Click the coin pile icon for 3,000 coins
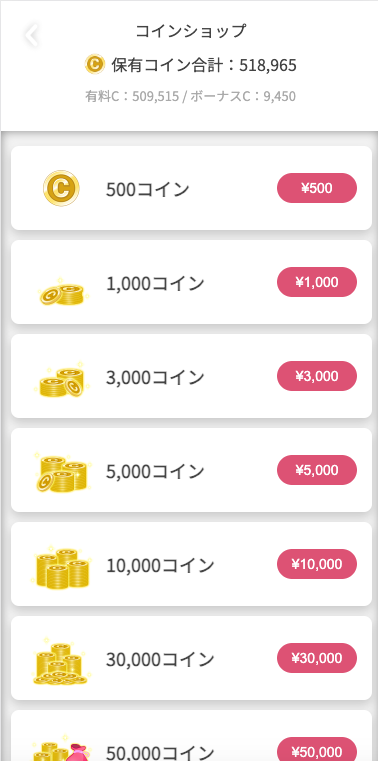Image resolution: width=378 pixels, height=761 pixels. tap(62, 381)
